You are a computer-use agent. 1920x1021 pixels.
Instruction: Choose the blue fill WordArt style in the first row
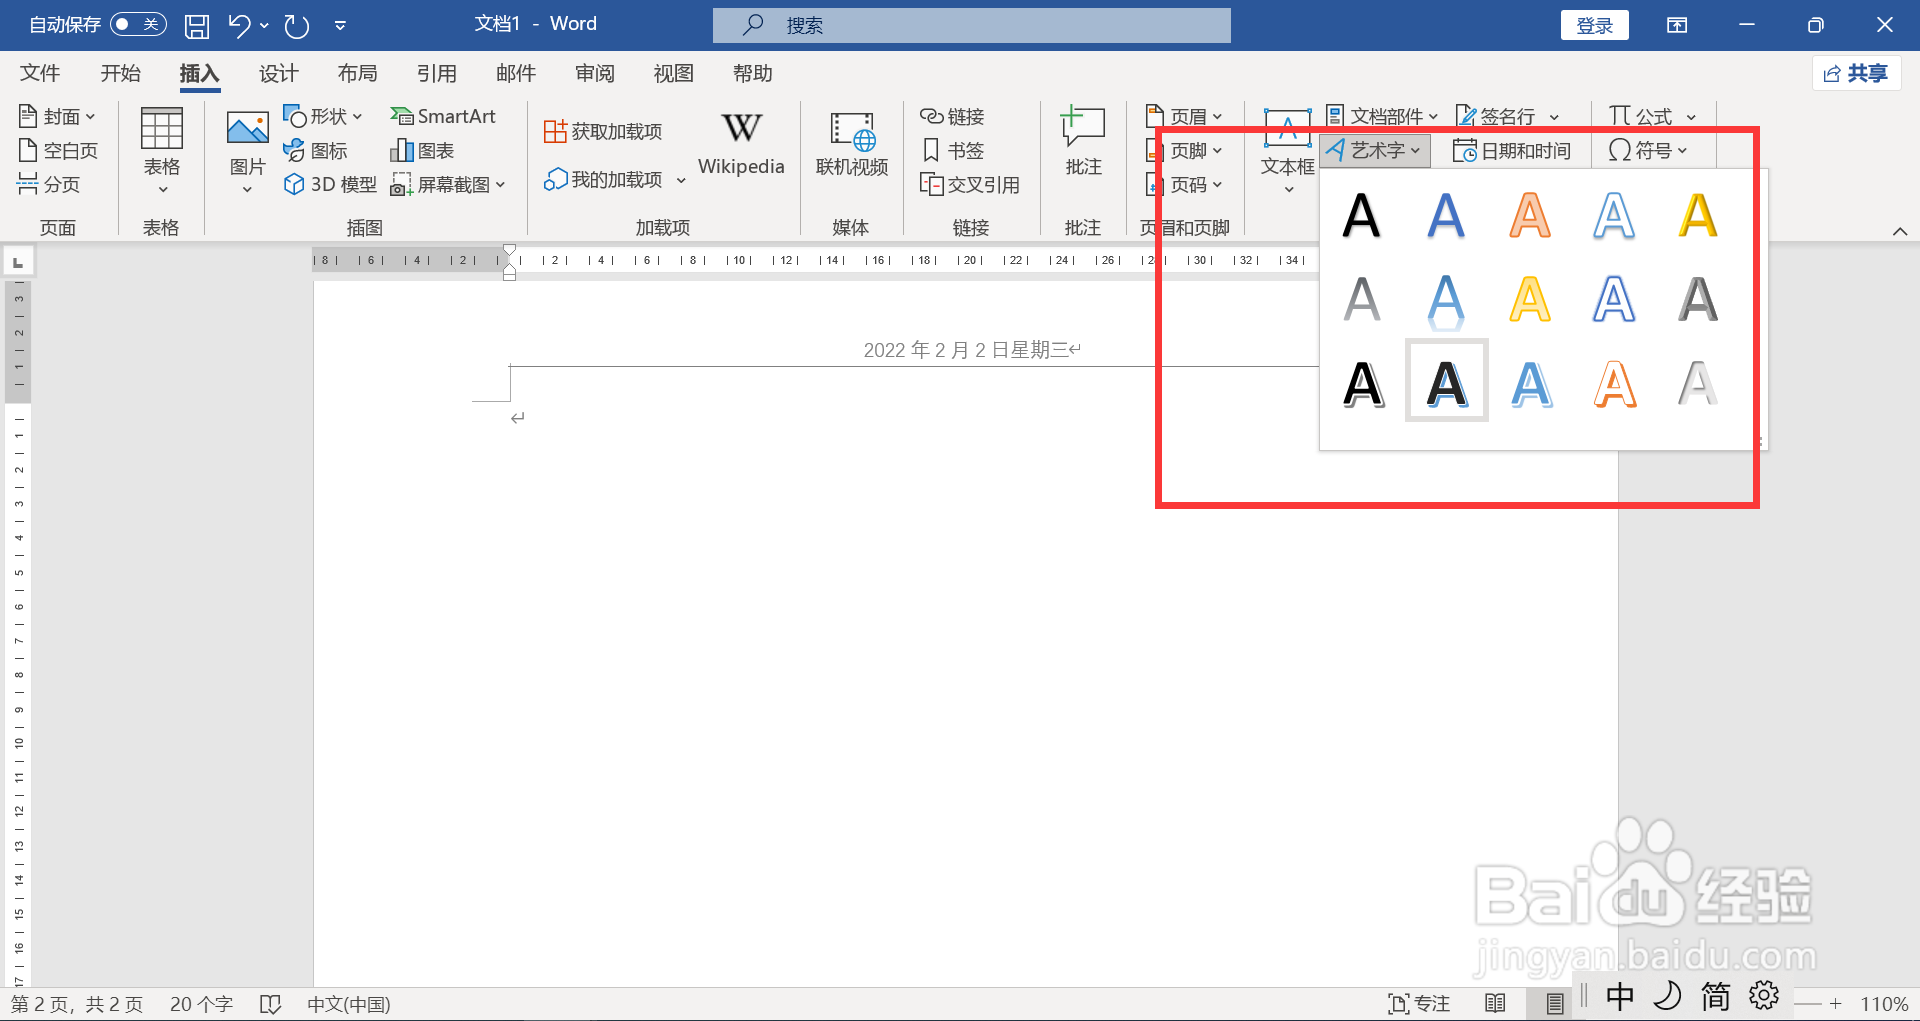[x=1446, y=215]
